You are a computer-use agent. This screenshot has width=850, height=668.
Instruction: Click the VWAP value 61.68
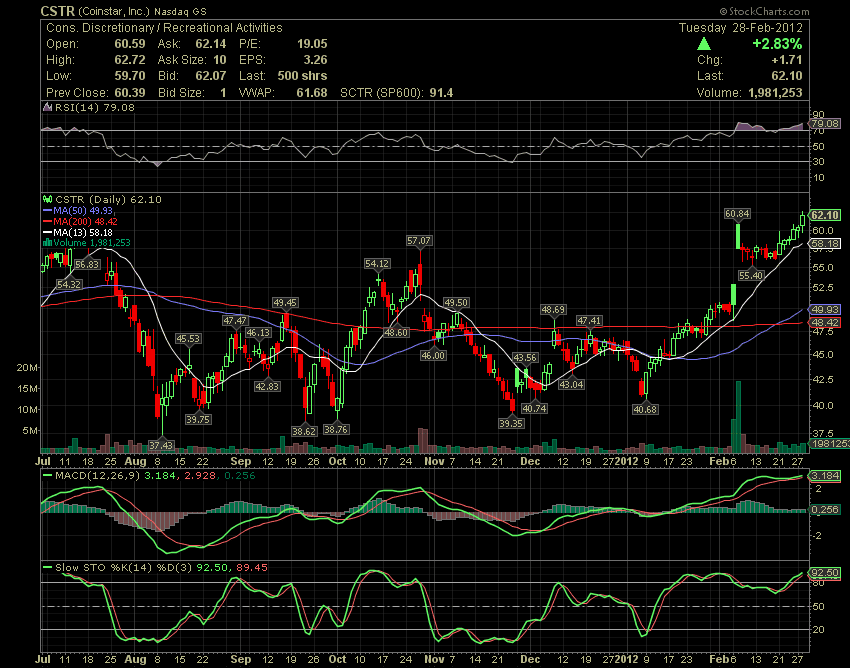click(312, 93)
